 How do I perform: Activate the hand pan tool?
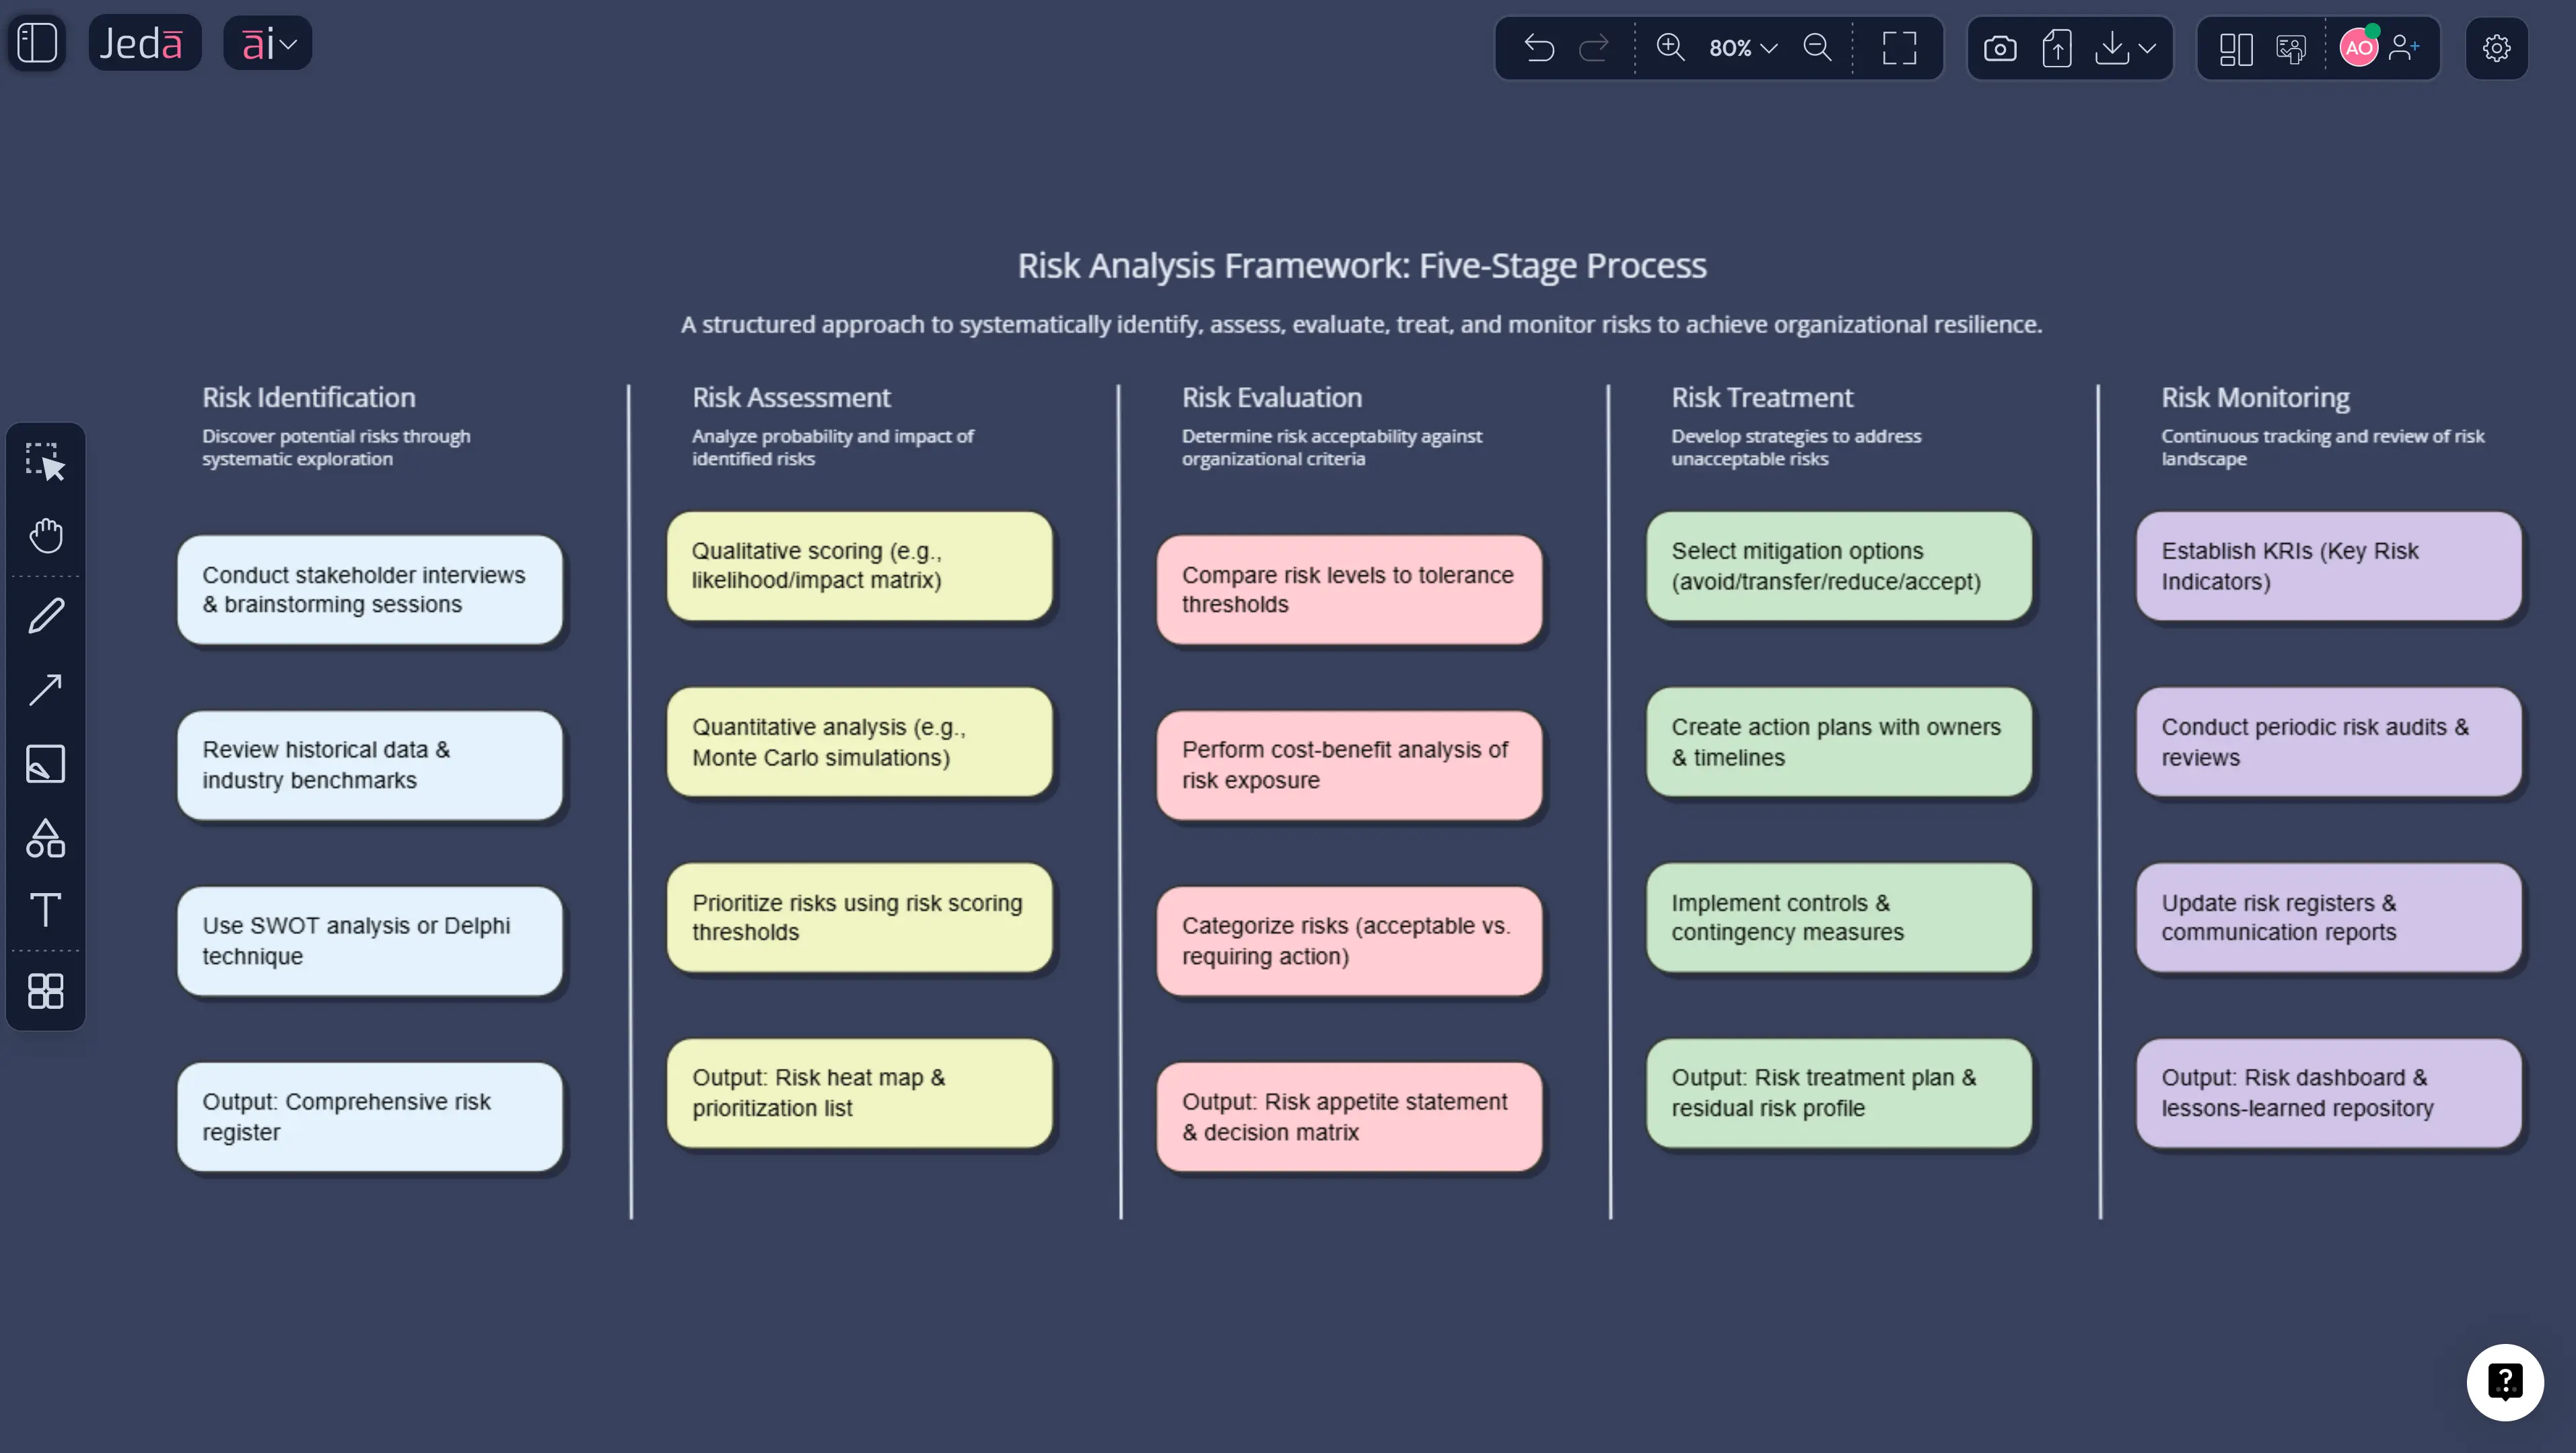[x=45, y=536]
